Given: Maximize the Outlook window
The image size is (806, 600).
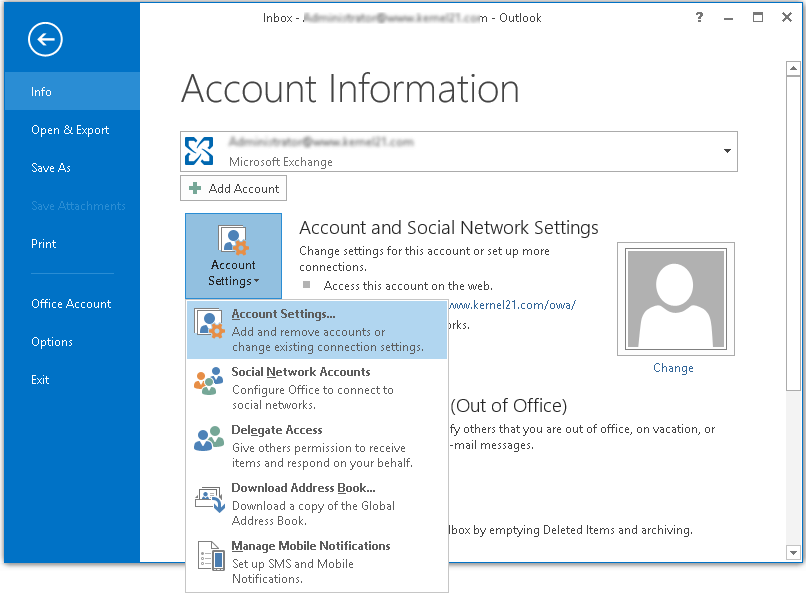Looking at the screenshot, I should [x=758, y=17].
